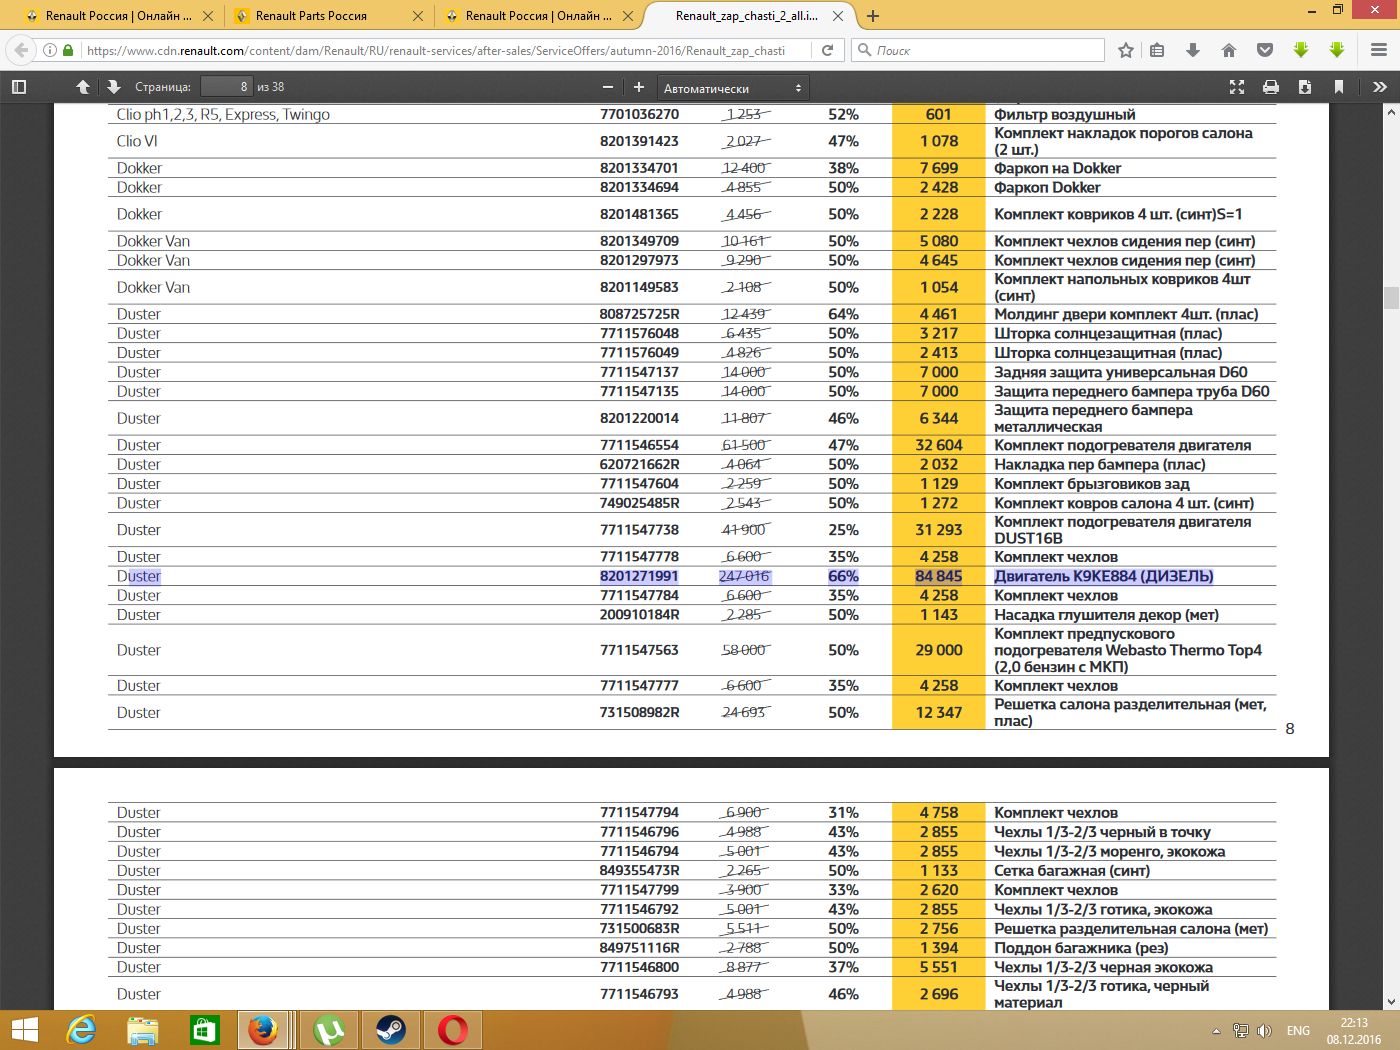Reload the current page
Screen dimensions: 1400x1050
[827, 50]
